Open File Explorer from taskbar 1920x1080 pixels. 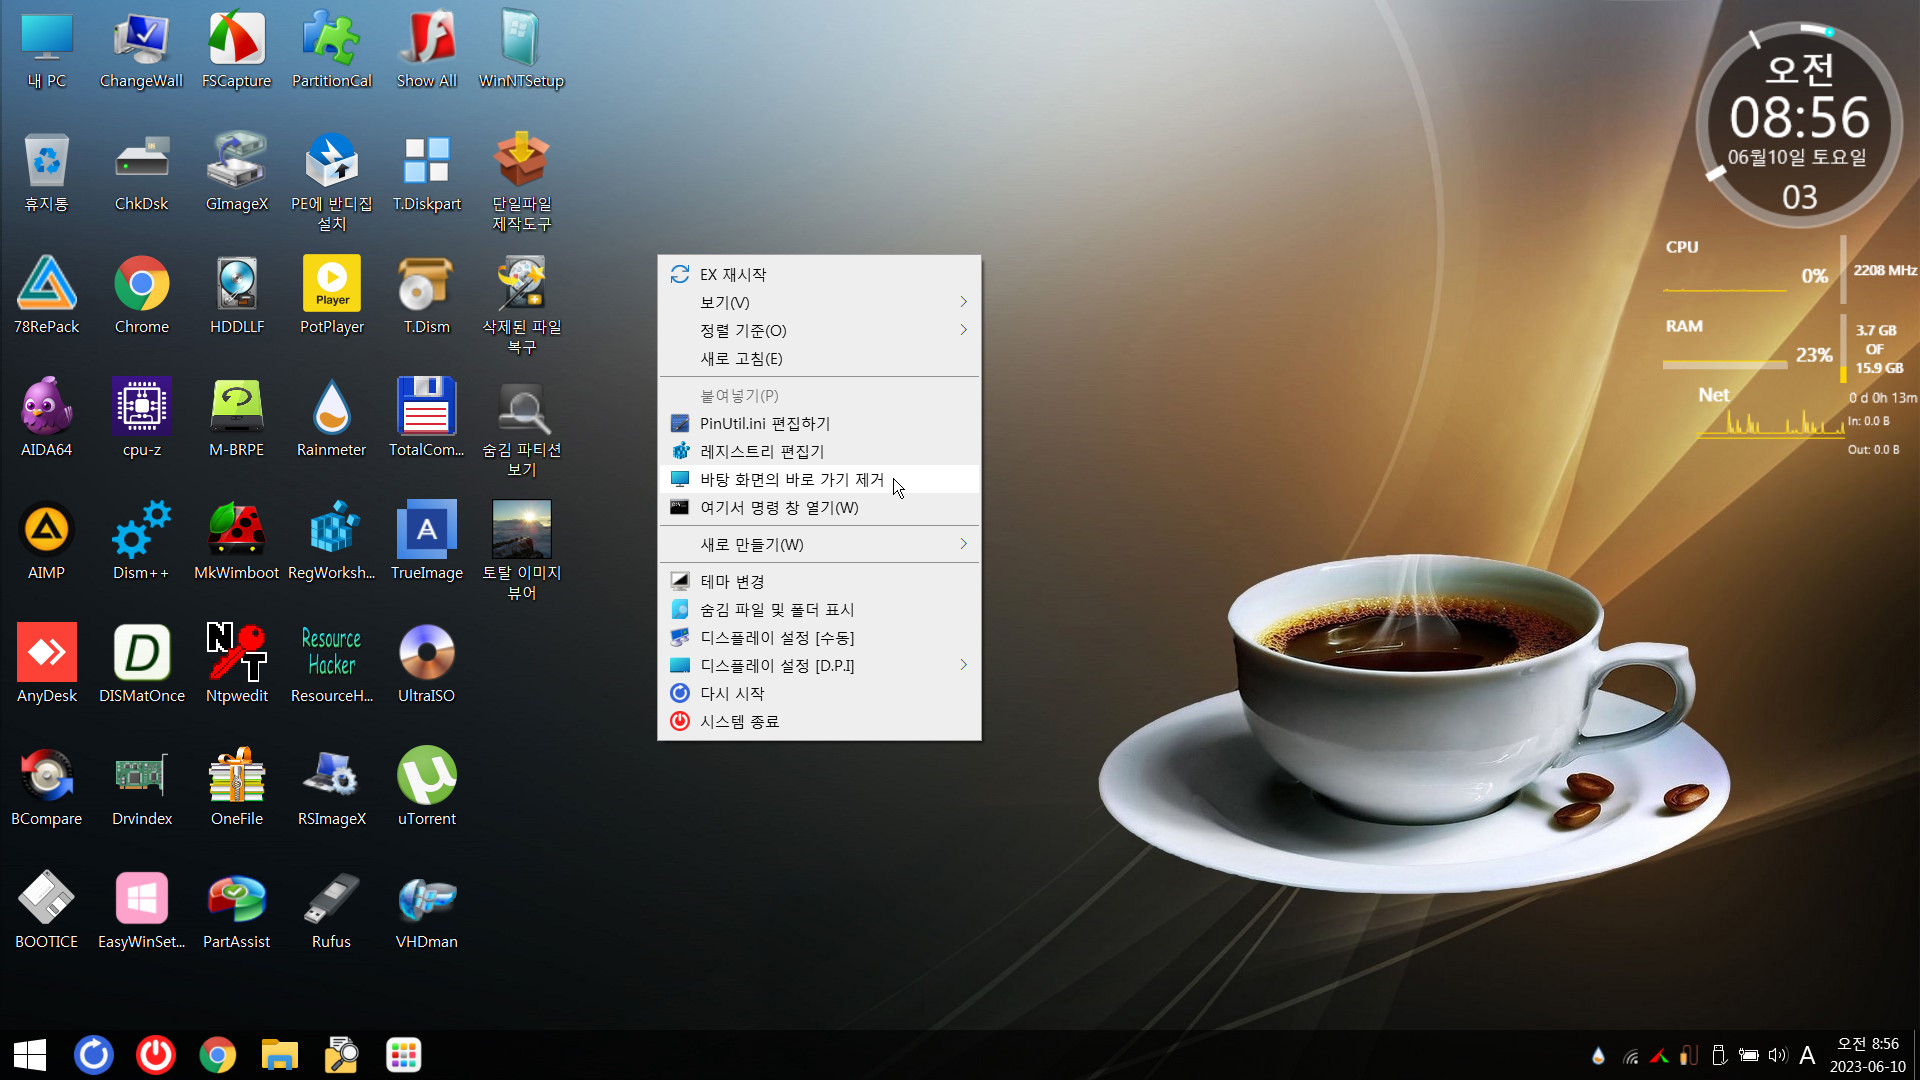click(280, 1055)
